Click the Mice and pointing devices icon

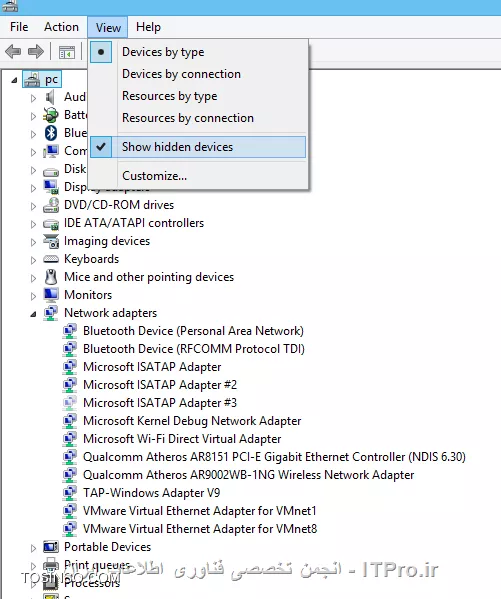pos(50,277)
